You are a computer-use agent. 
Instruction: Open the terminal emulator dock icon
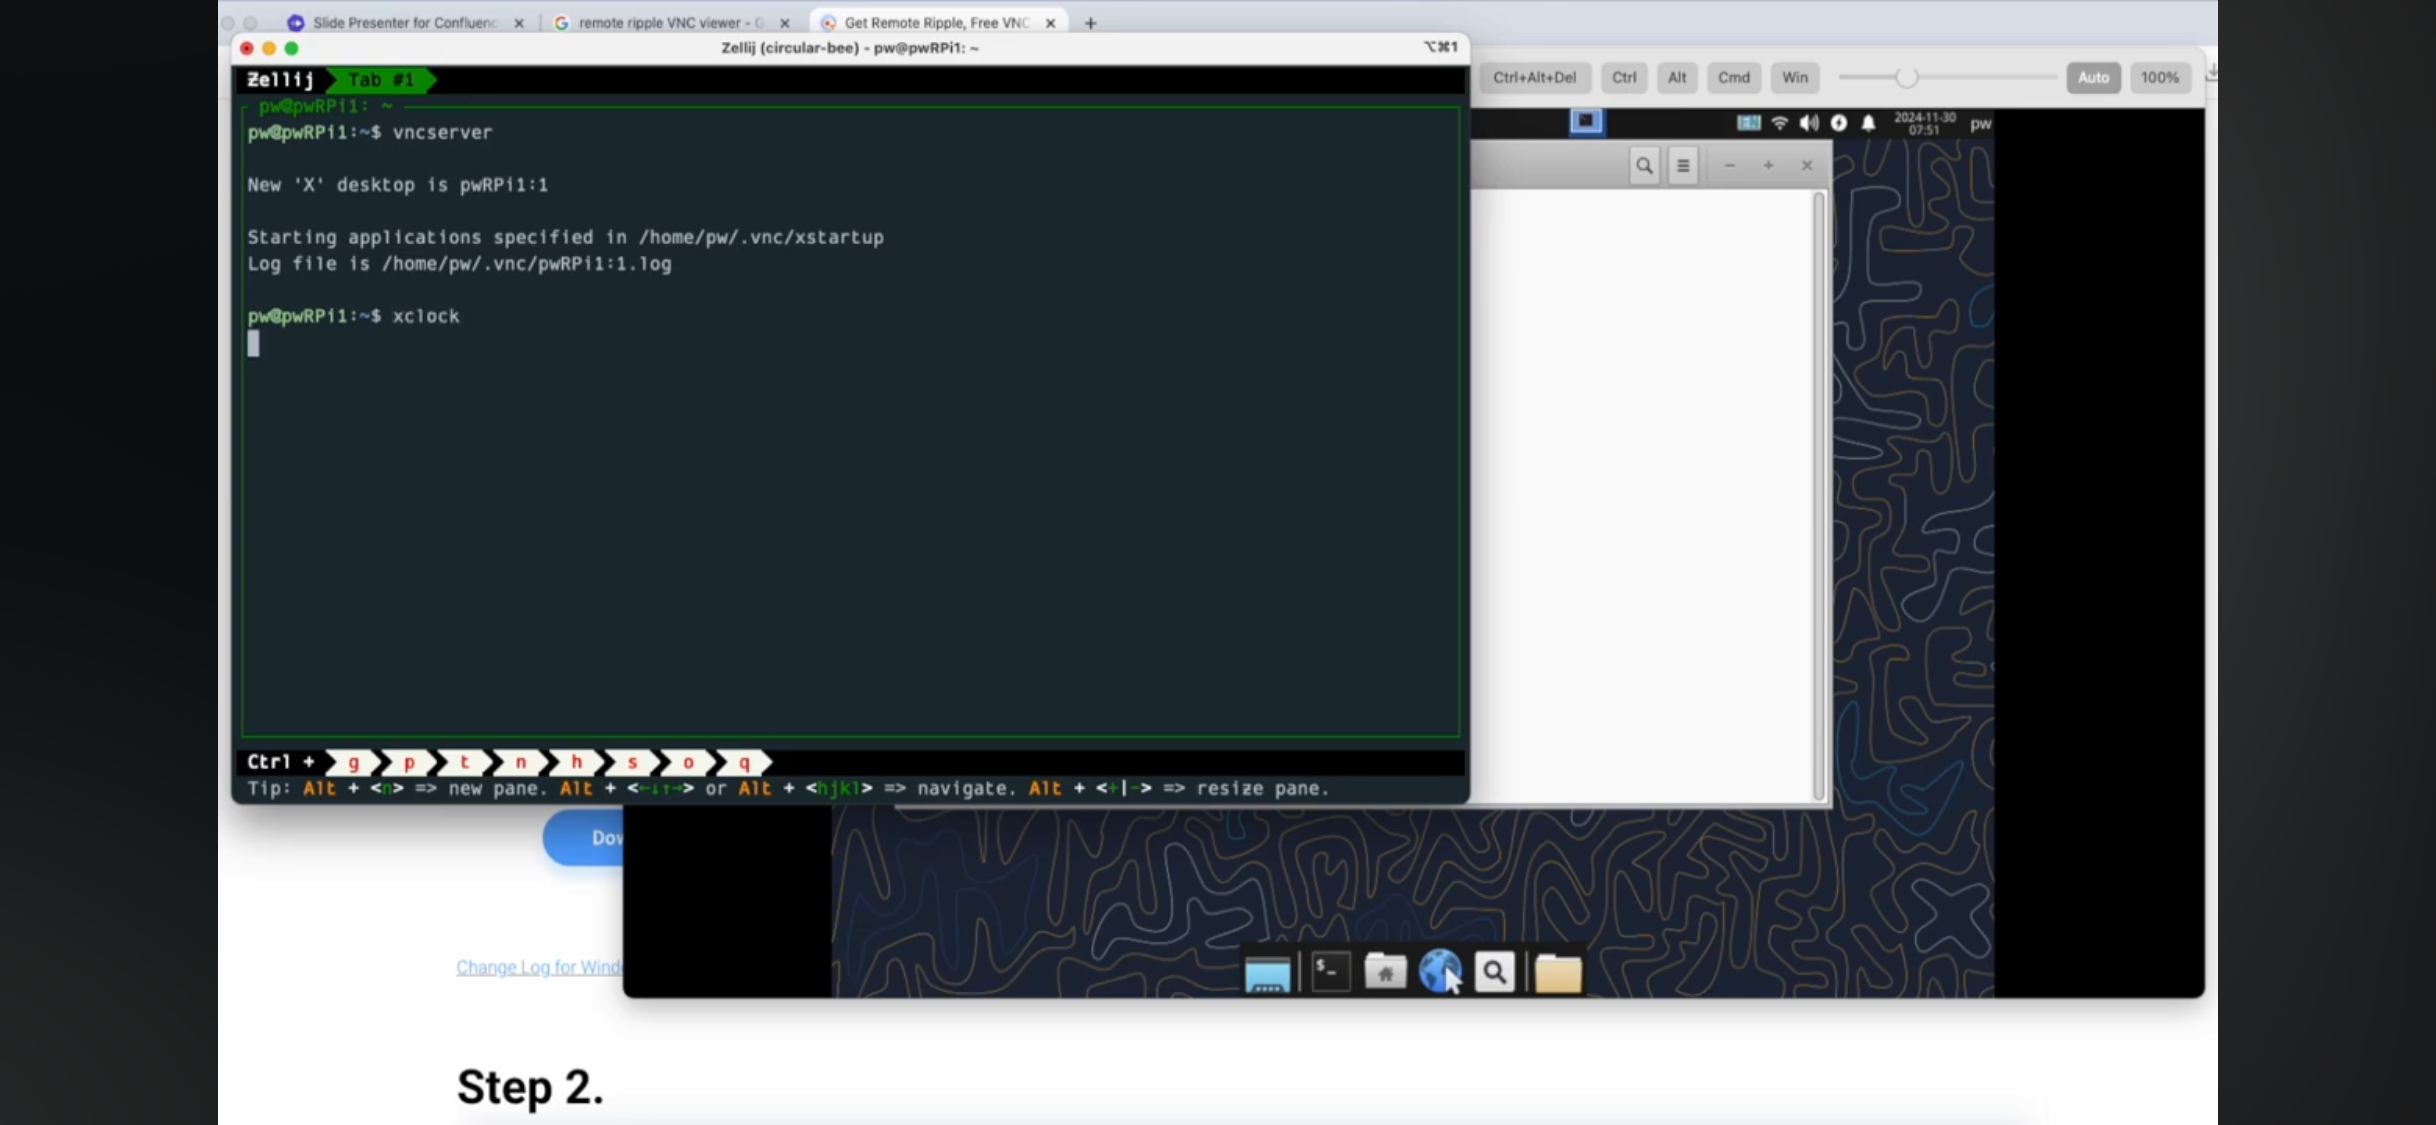[x=1331, y=971]
